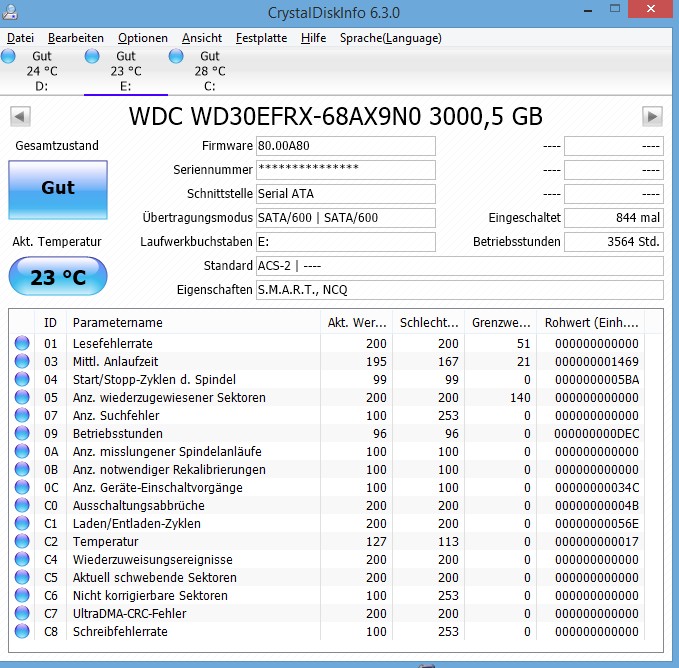Click status orb for Mittl. Anlaufzeit row
Image resolution: width=679 pixels, height=668 pixels.
[x=22, y=361]
